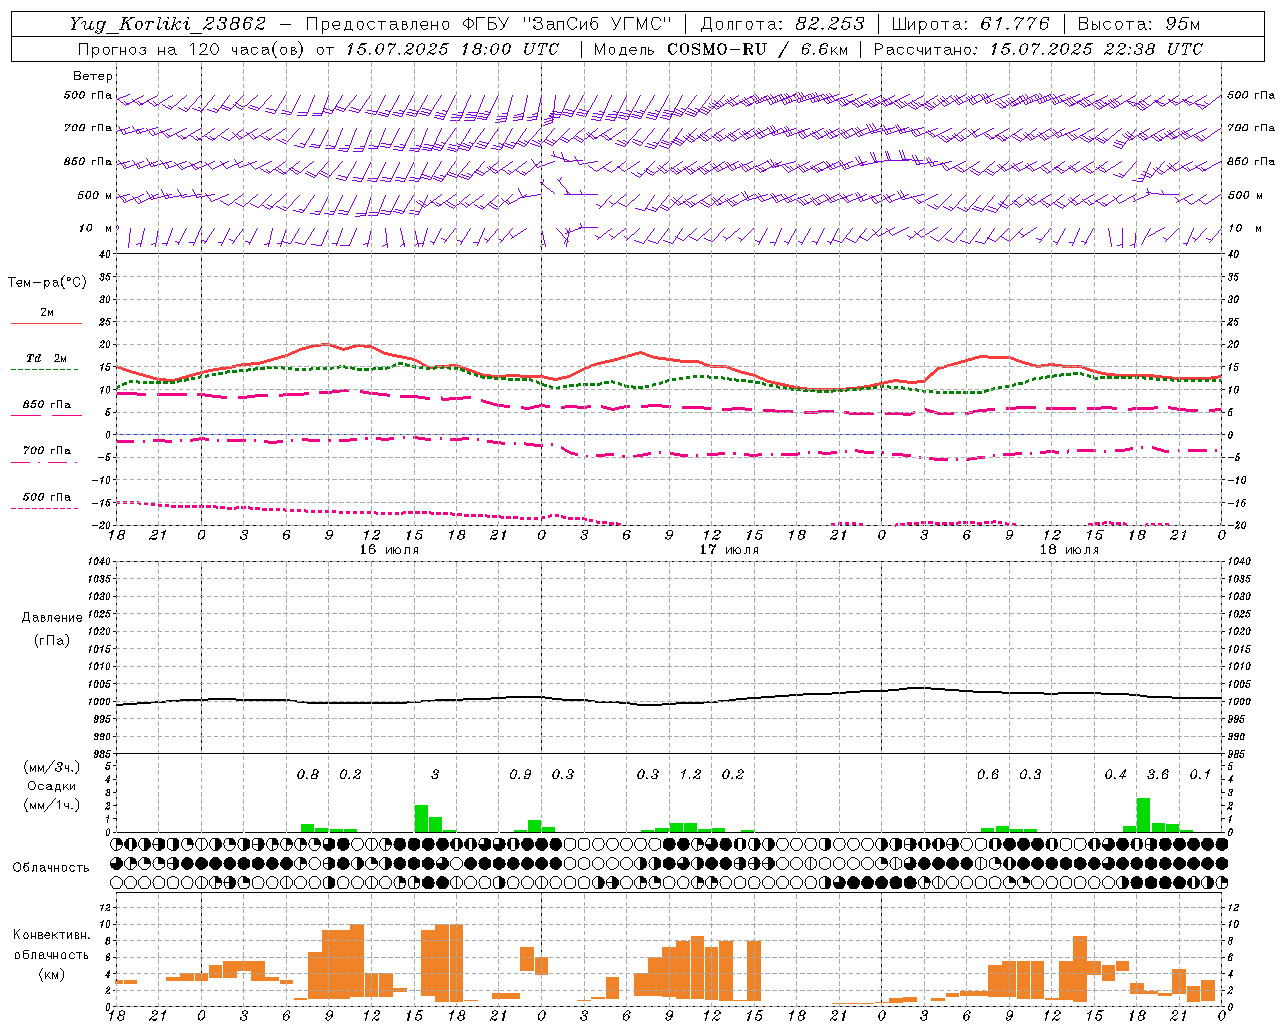Click the 0.9 precipitation total
Viewport: 1280px width, 1024px height.
[520, 775]
